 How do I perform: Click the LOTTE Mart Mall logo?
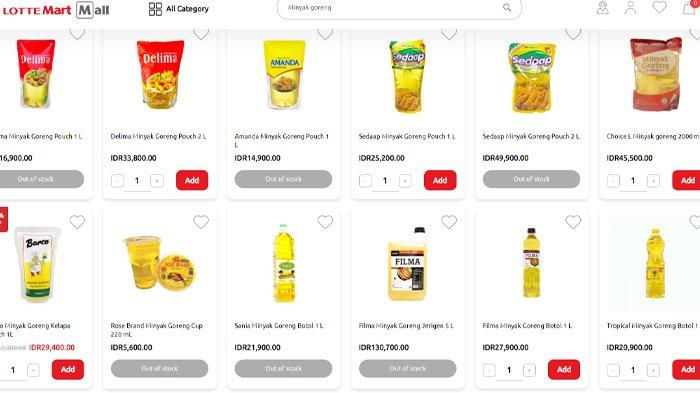point(56,10)
